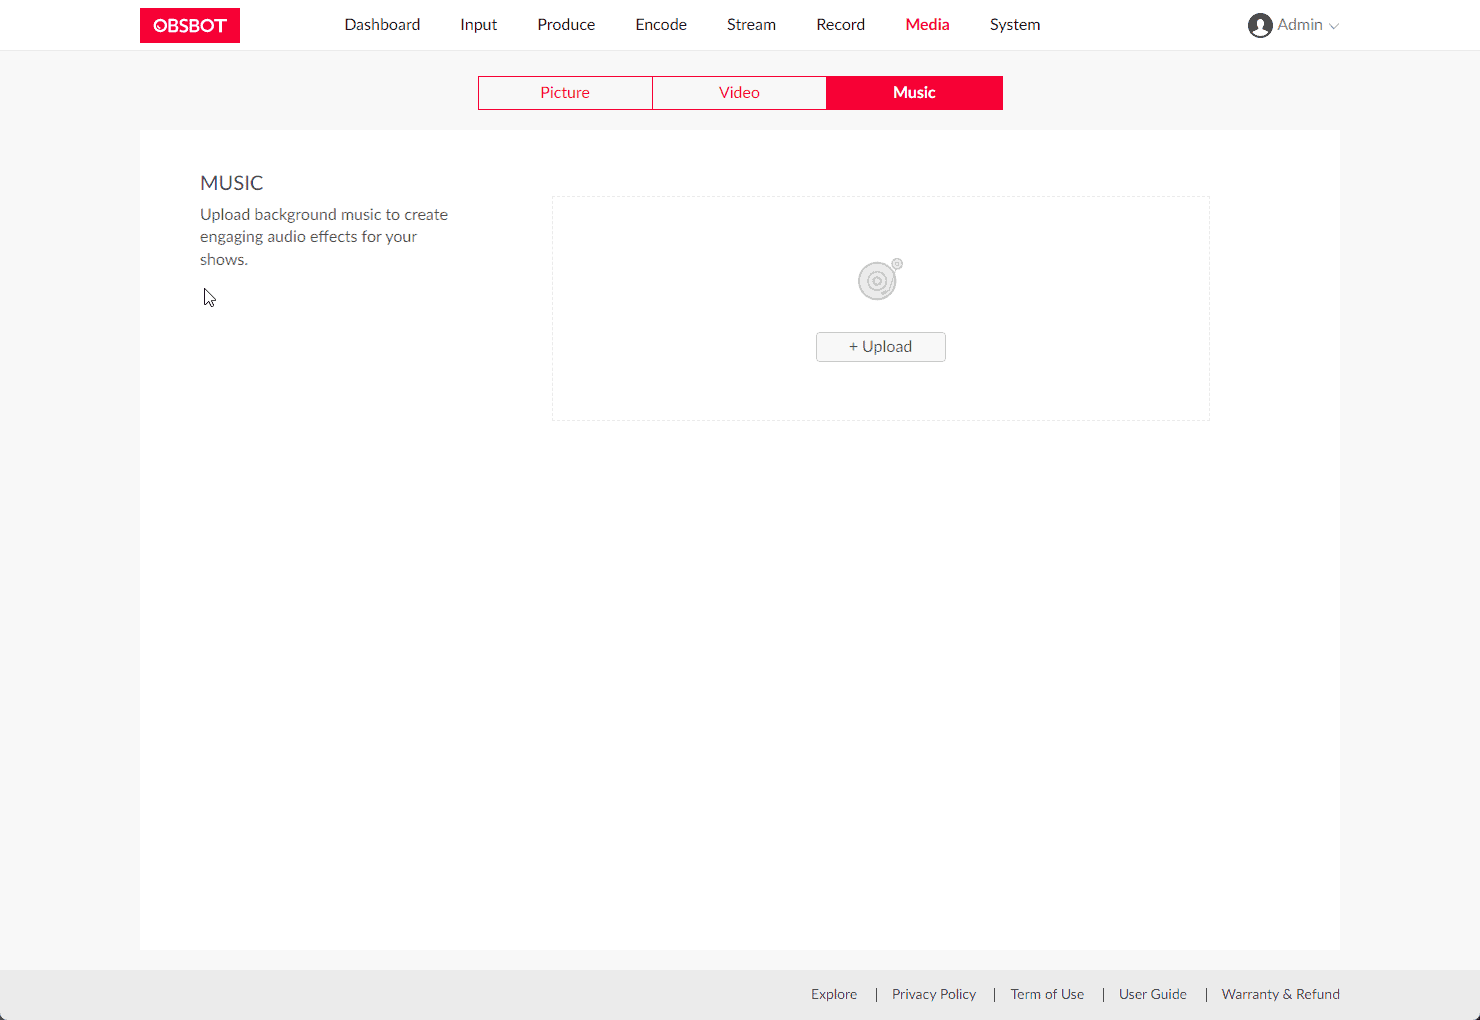Open the Privacy Policy link
The width and height of the screenshot is (1480, 1020).
point(934,994)
